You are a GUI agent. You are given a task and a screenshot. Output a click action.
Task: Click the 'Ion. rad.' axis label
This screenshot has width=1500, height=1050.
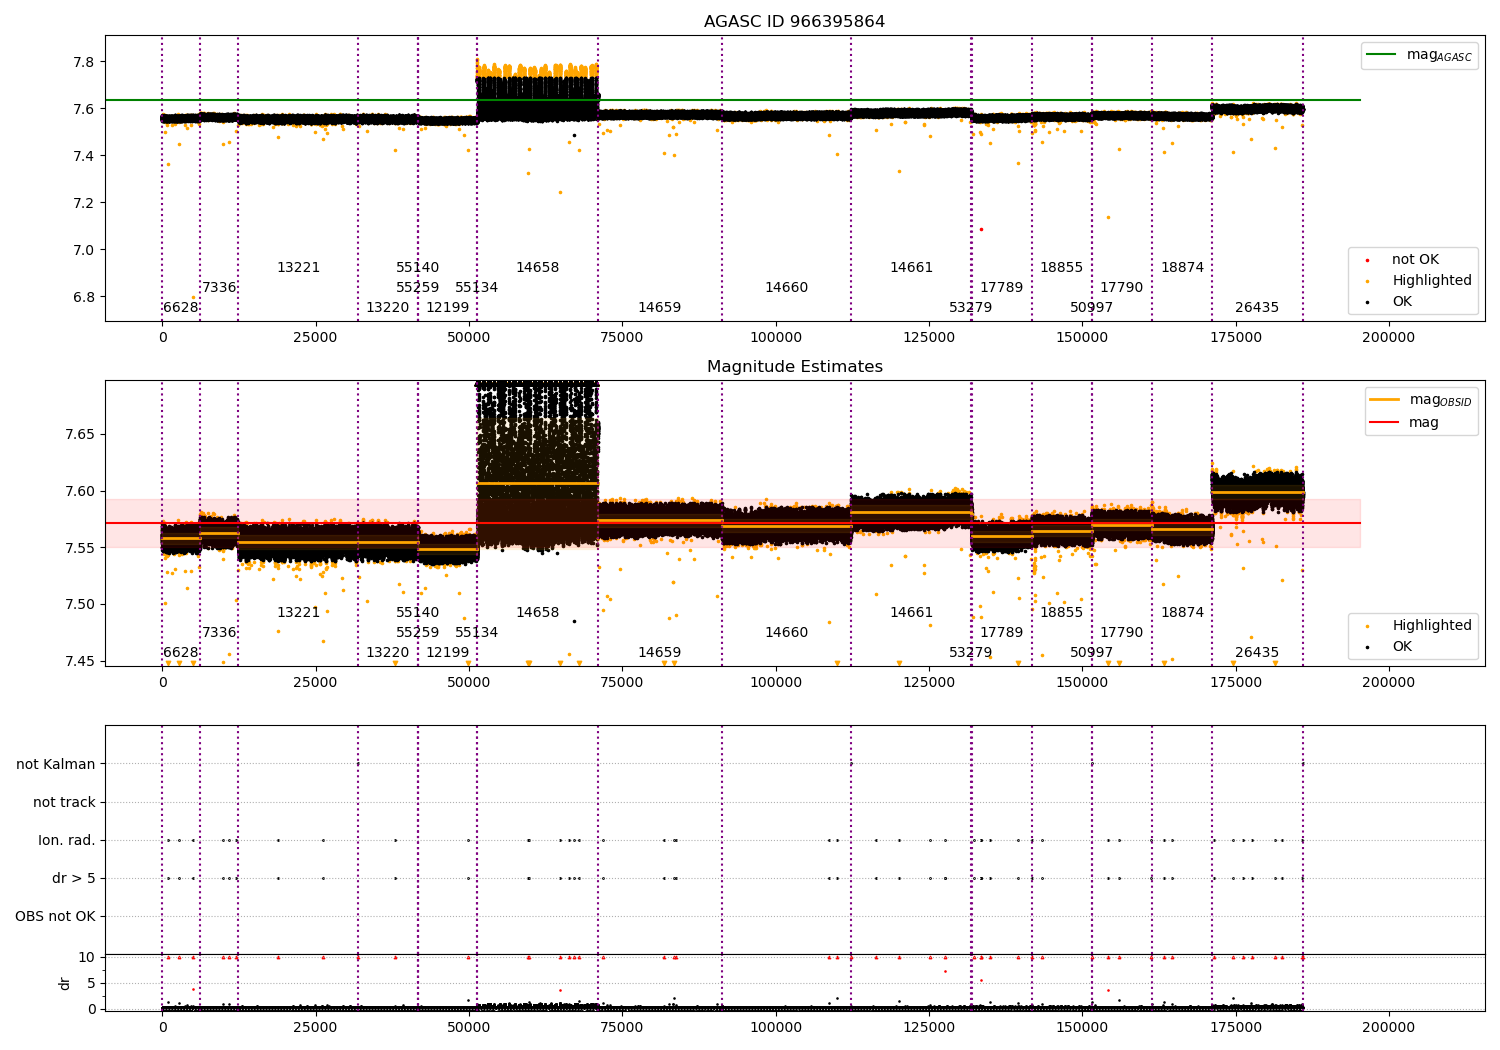click(67, 840)
